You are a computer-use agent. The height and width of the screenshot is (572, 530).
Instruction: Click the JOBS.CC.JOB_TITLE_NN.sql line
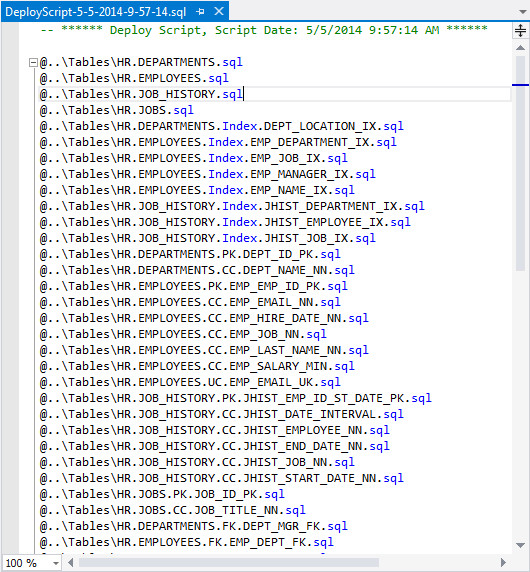(x=173, y=511)
